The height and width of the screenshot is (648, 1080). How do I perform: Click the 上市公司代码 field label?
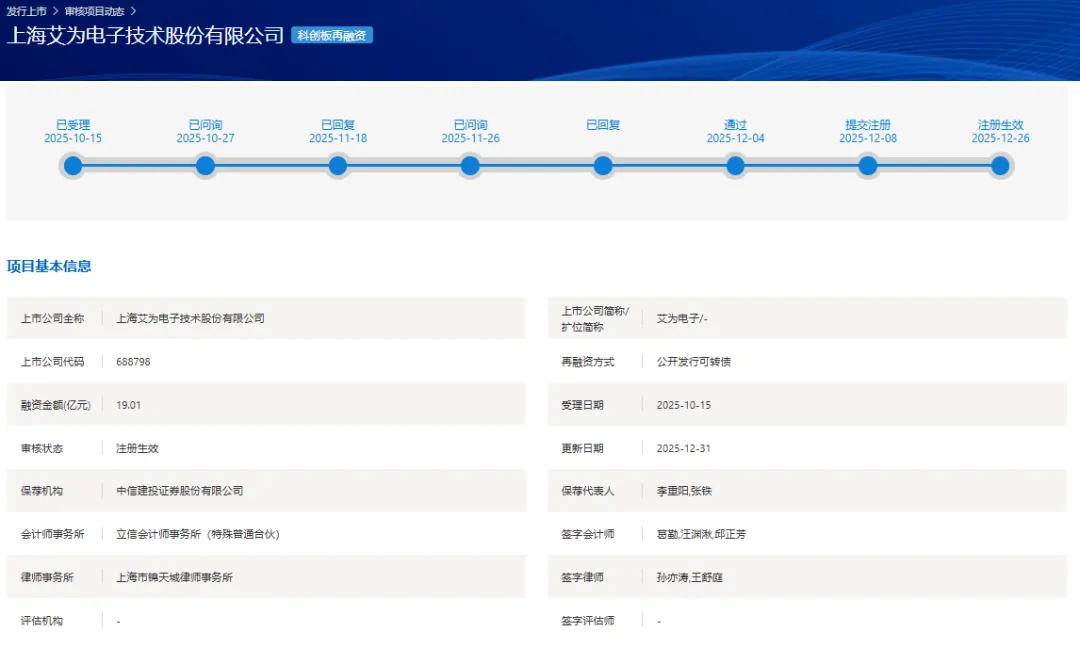coord(52,362)
